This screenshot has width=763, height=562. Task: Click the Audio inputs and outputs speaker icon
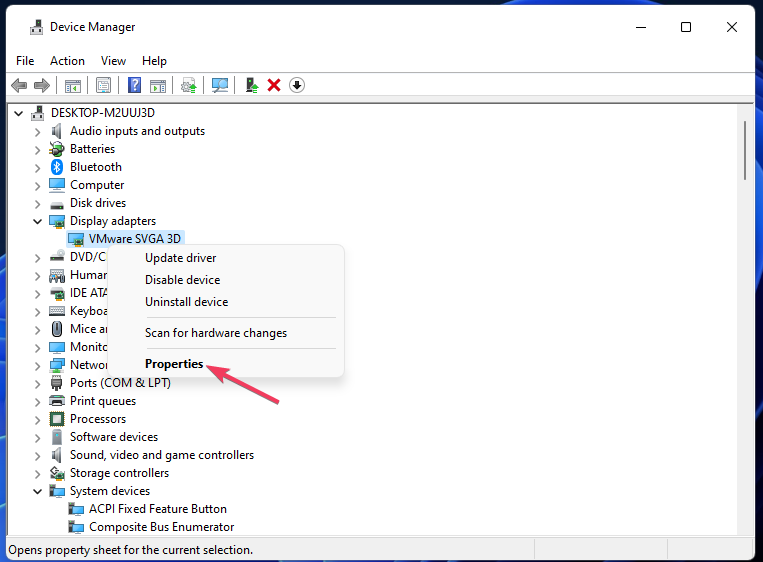click(57, 131)
